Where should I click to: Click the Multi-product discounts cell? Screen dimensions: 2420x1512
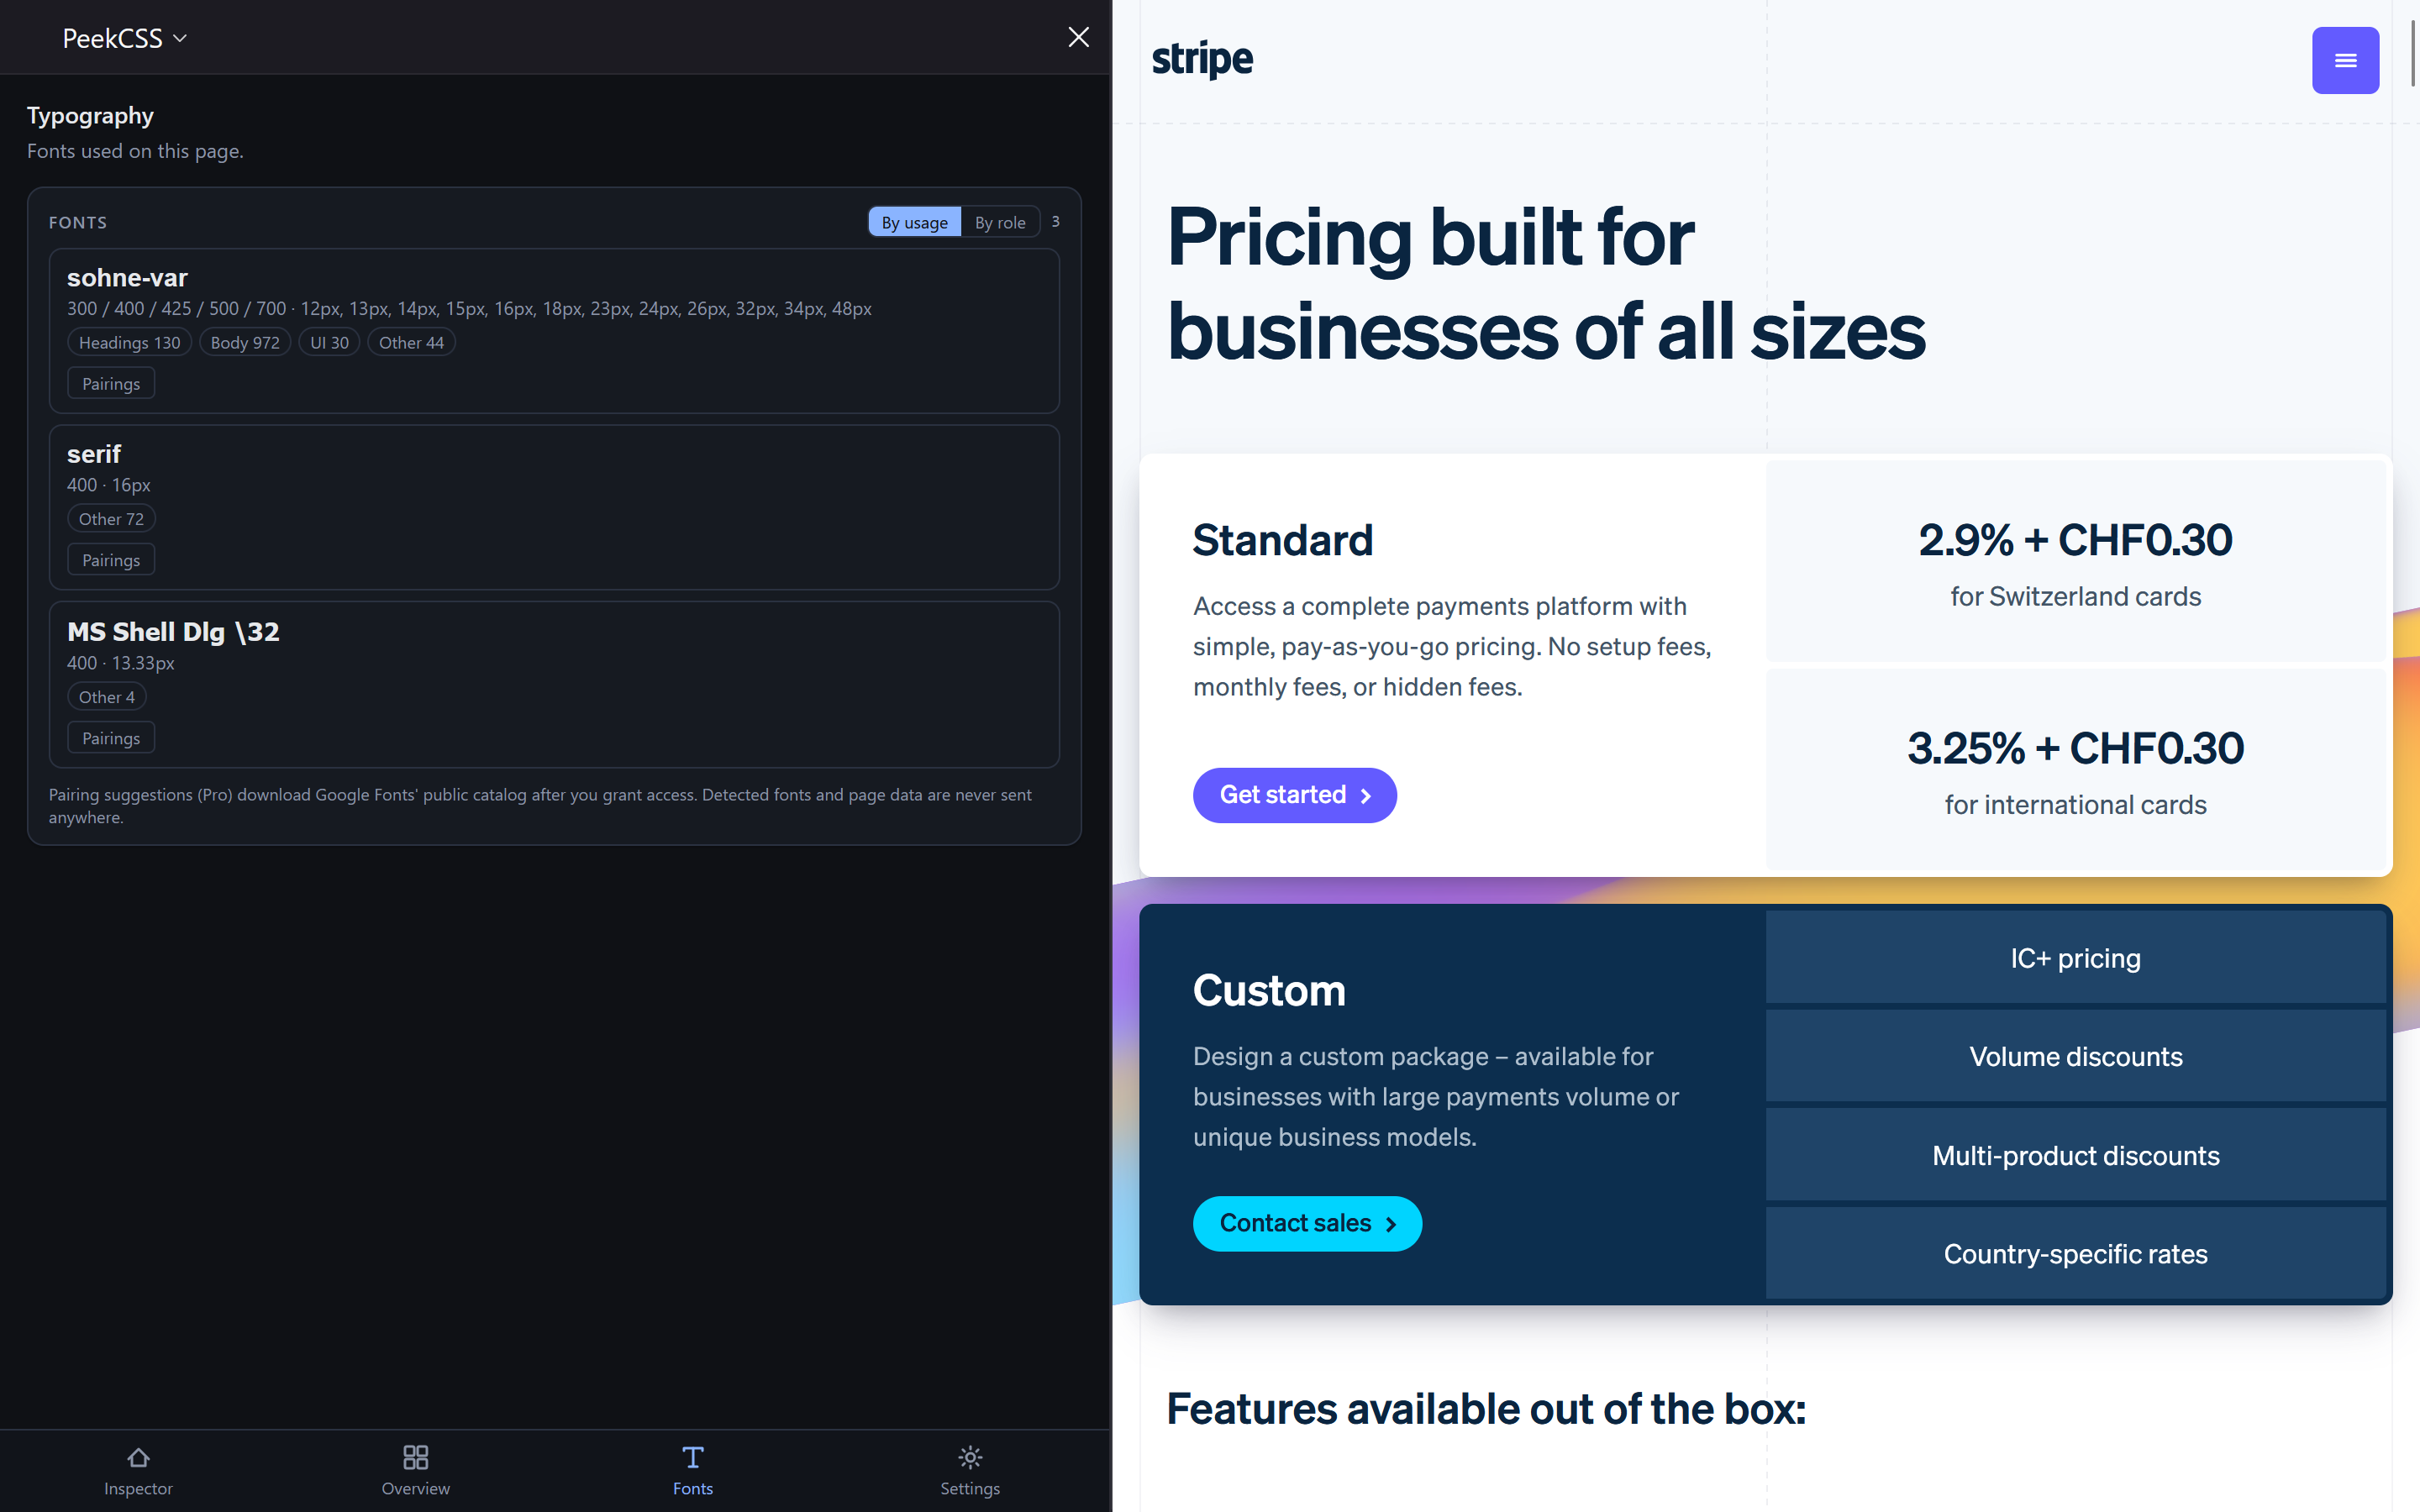pyautogui.click(x=2075, y=1155)
